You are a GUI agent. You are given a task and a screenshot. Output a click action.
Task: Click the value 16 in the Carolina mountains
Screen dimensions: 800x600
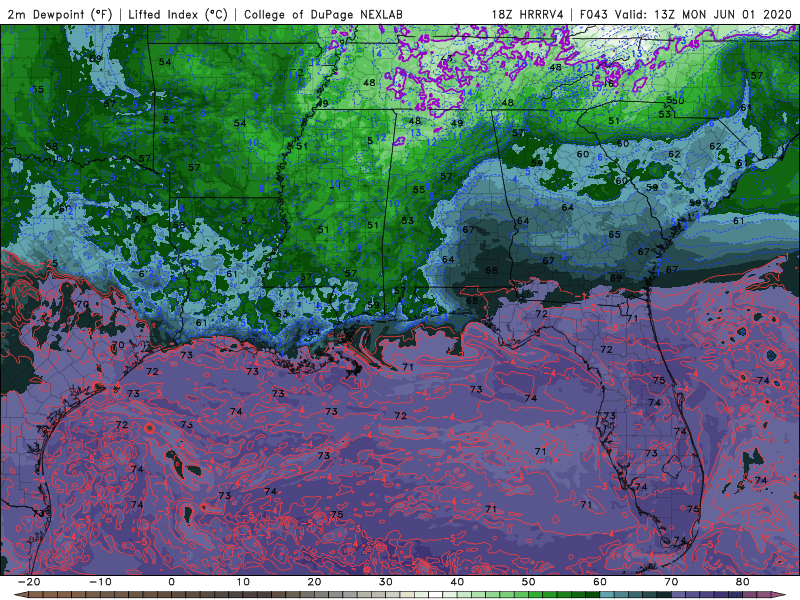click(608, 83)
